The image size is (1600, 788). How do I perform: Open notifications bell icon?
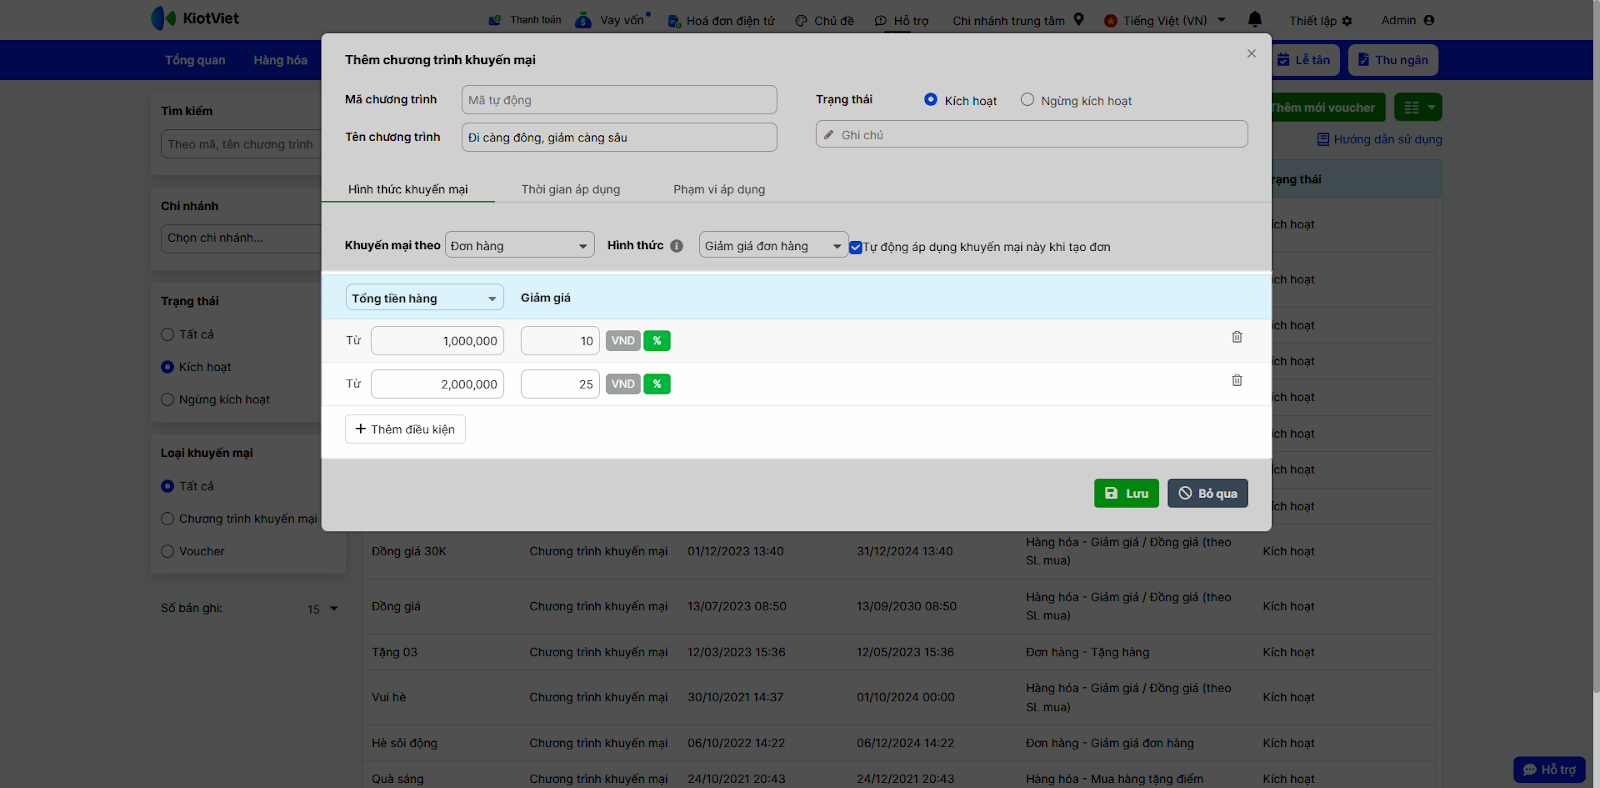pos(1255,19)
